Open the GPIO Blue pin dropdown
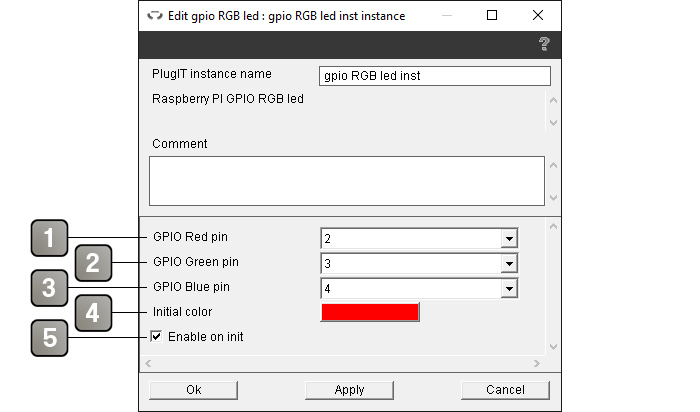This screenshot has width=700, height=412. tap(509, 288)
